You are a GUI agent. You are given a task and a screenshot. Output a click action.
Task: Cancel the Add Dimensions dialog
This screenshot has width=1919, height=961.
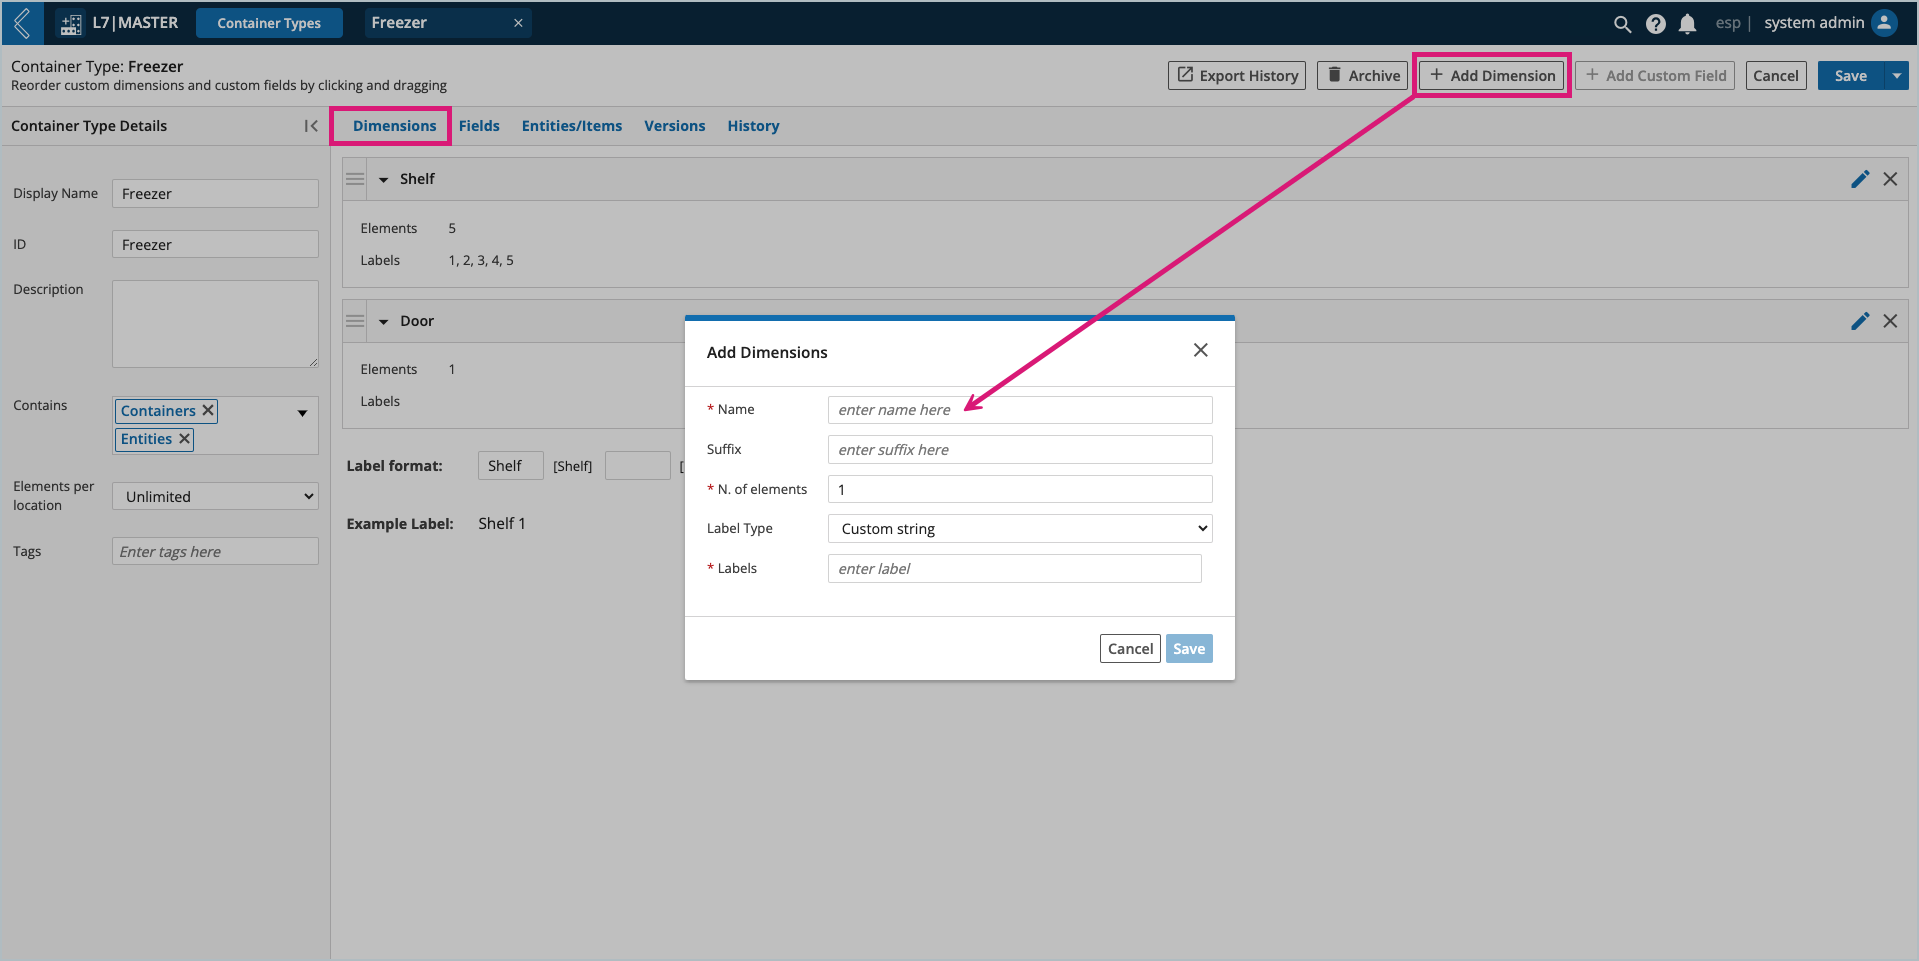tap(1130, 649)
